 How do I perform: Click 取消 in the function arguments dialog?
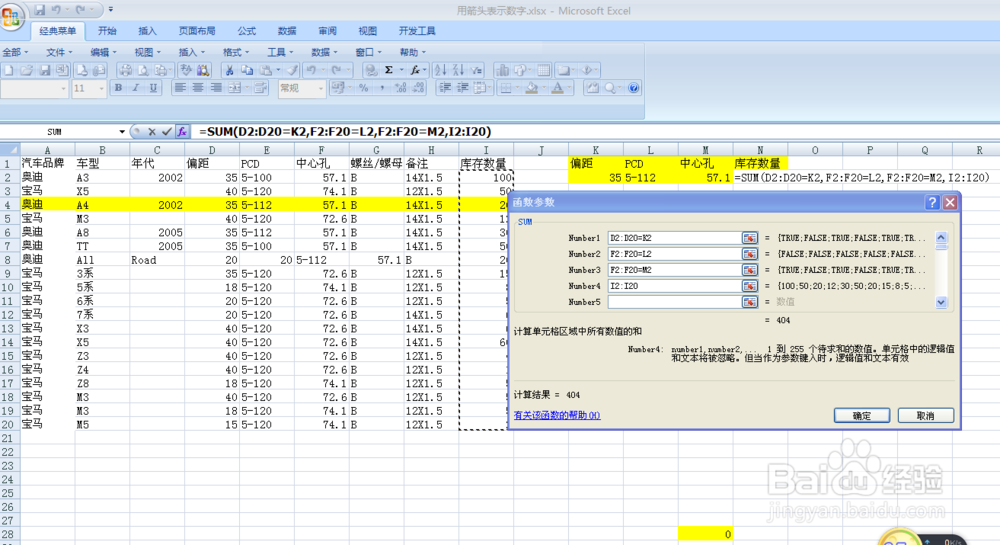tap(925, 416)
